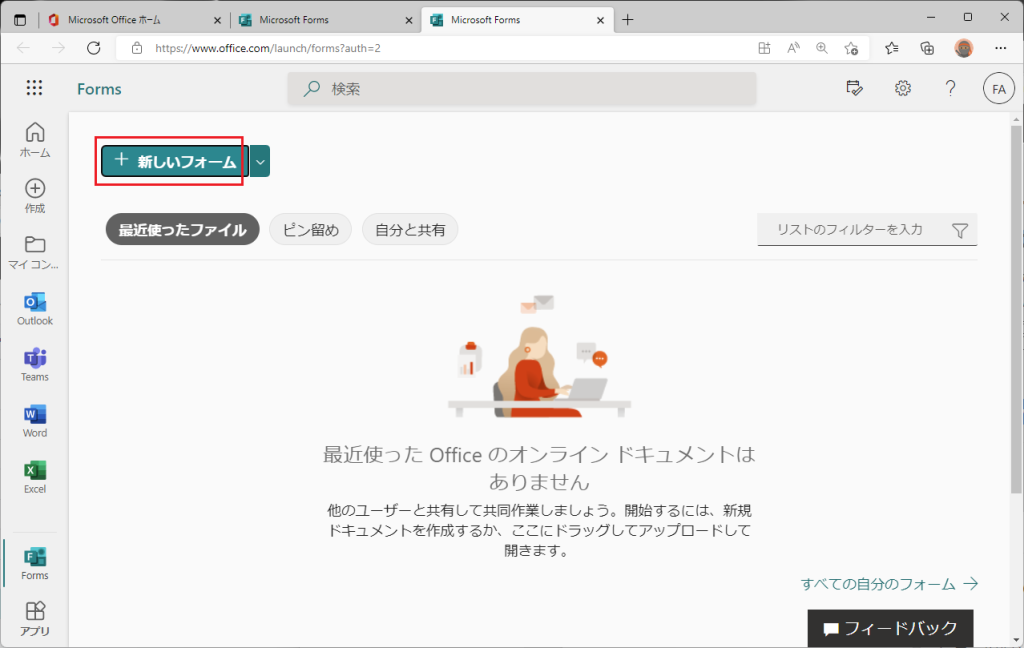Viewport: 1024px width, 648px height.
Task: Expand the 新しいフォーム dropdown arrow
Action: click(x=260, y=161)
